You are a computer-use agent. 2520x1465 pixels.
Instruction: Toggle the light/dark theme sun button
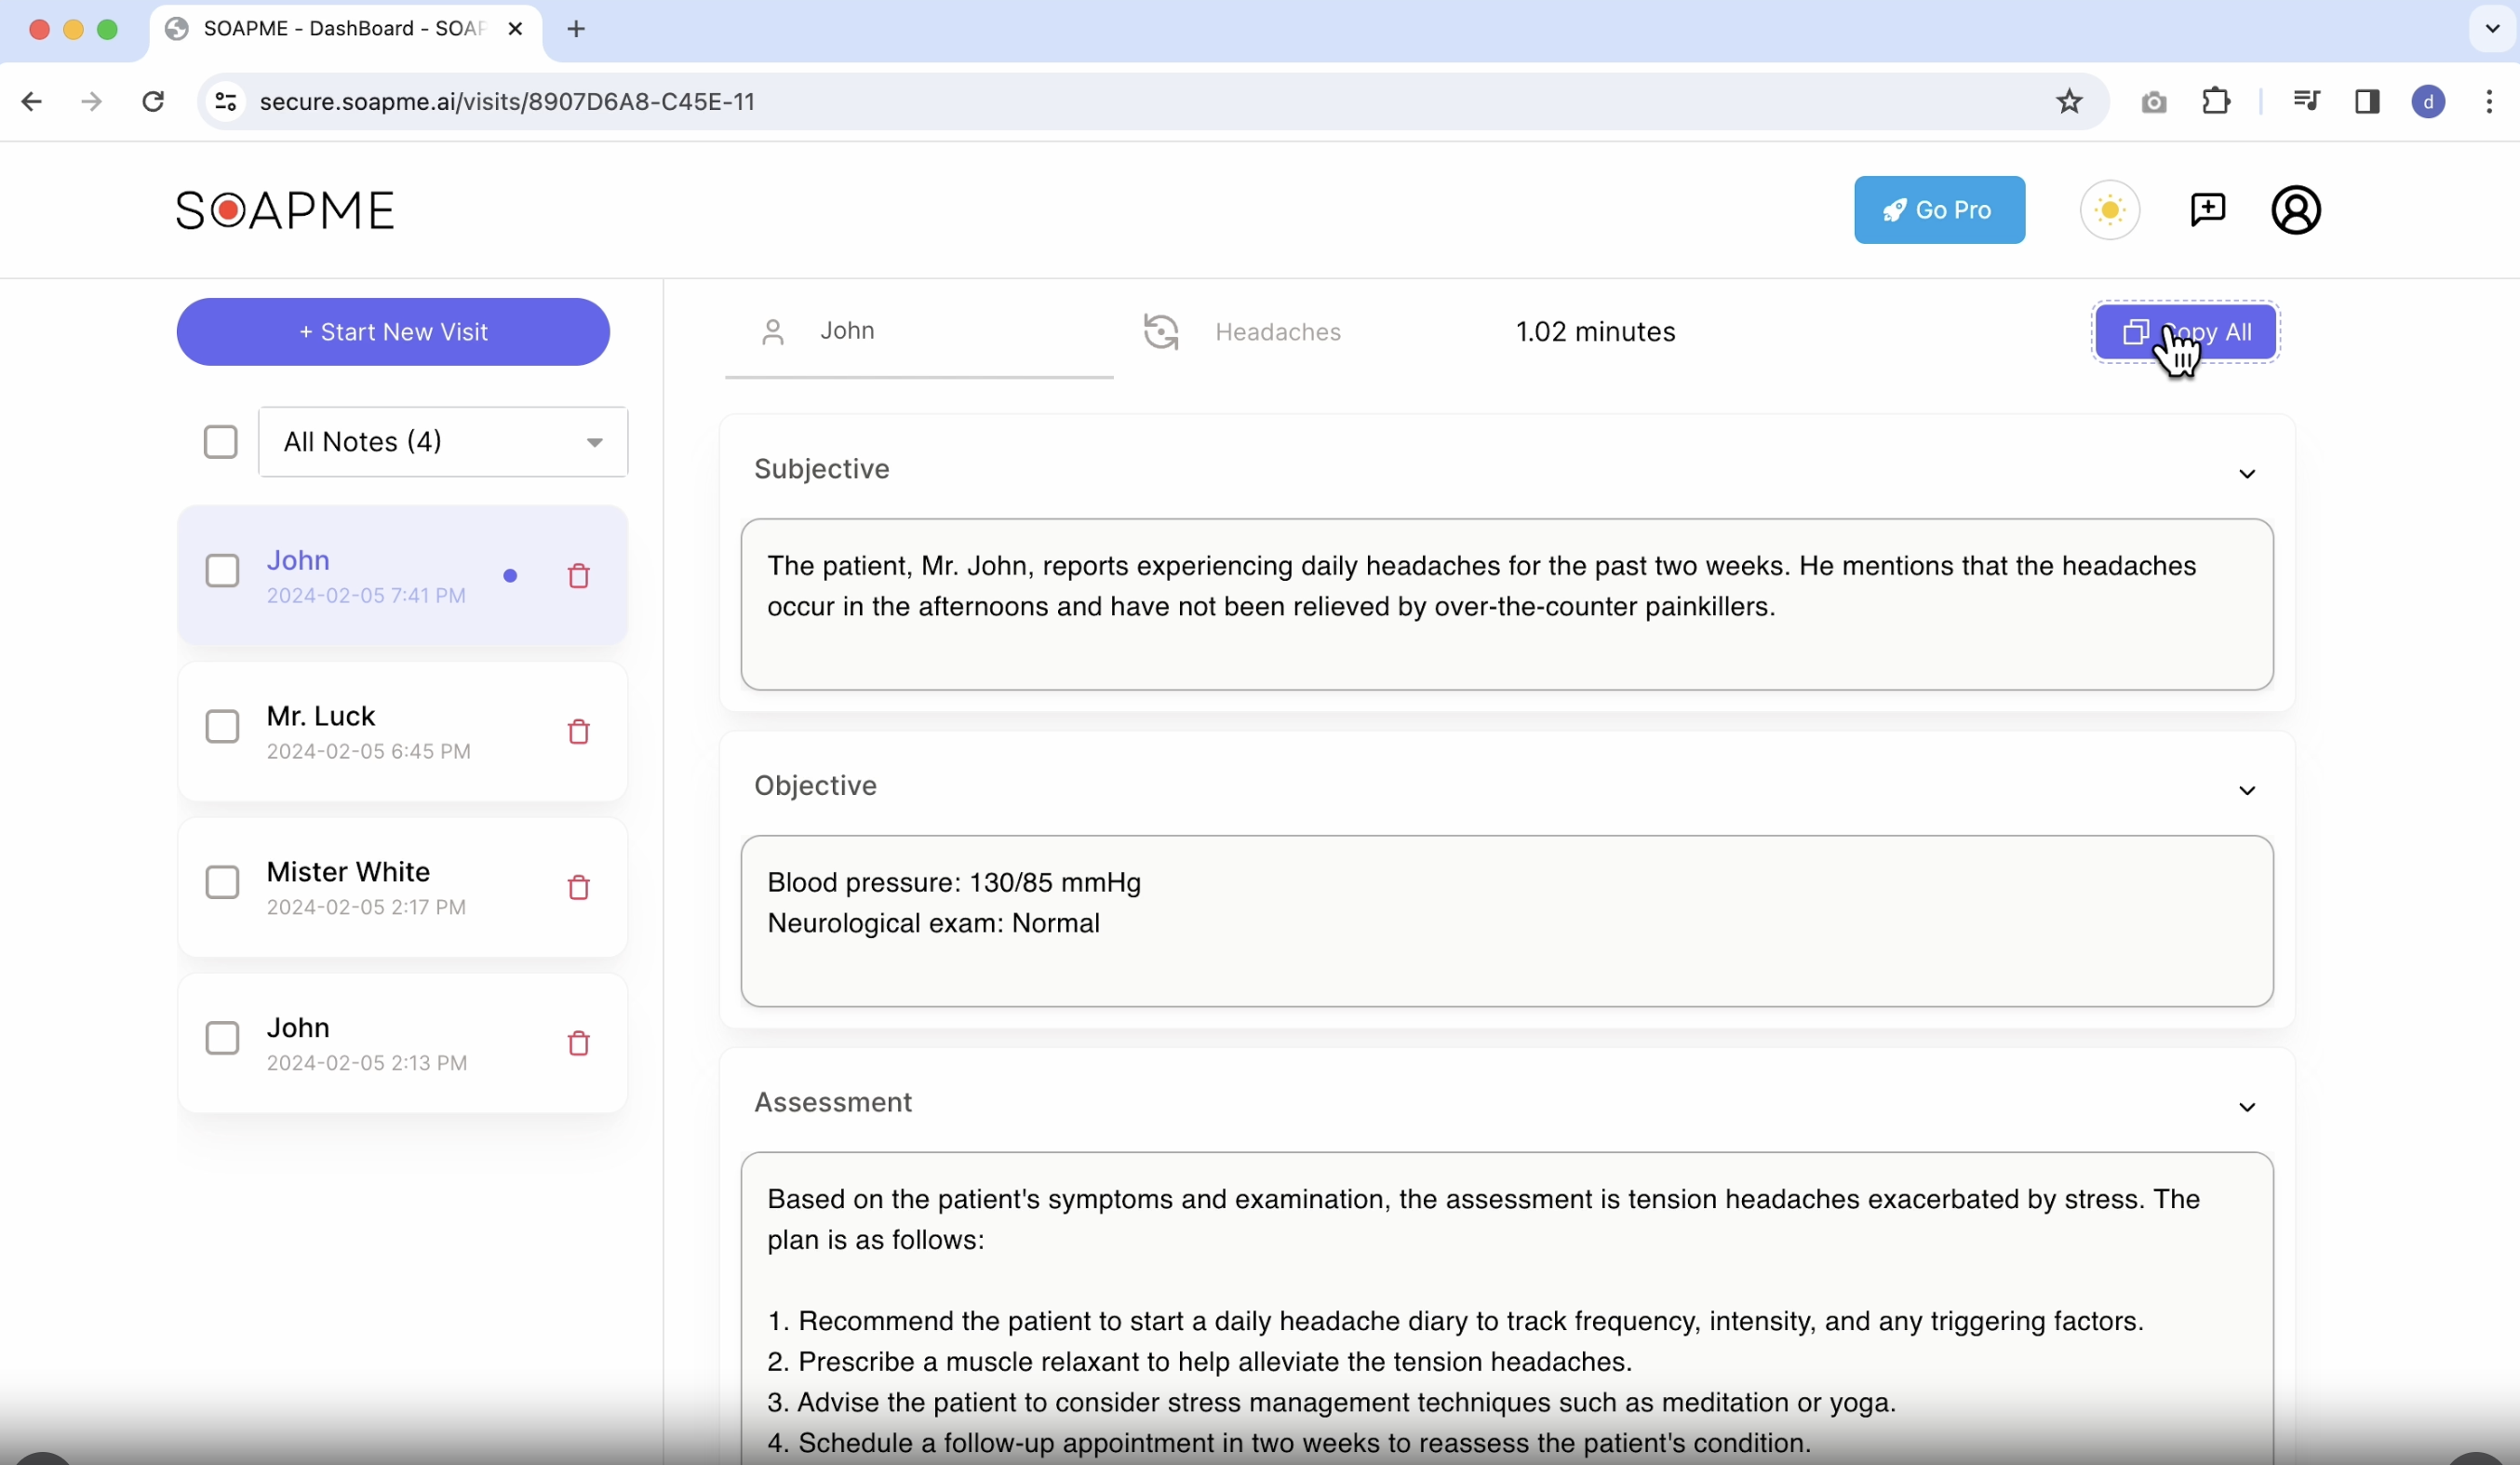pyautogui.click(x=2110, y=210)
